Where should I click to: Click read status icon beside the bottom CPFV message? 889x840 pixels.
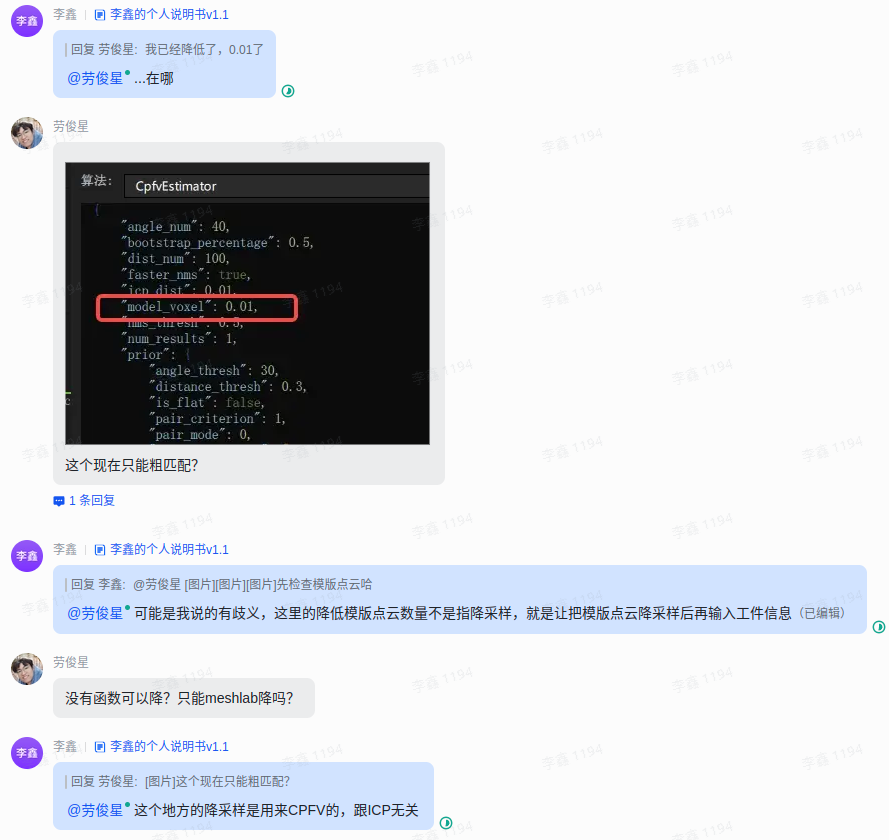coord(446,823)
